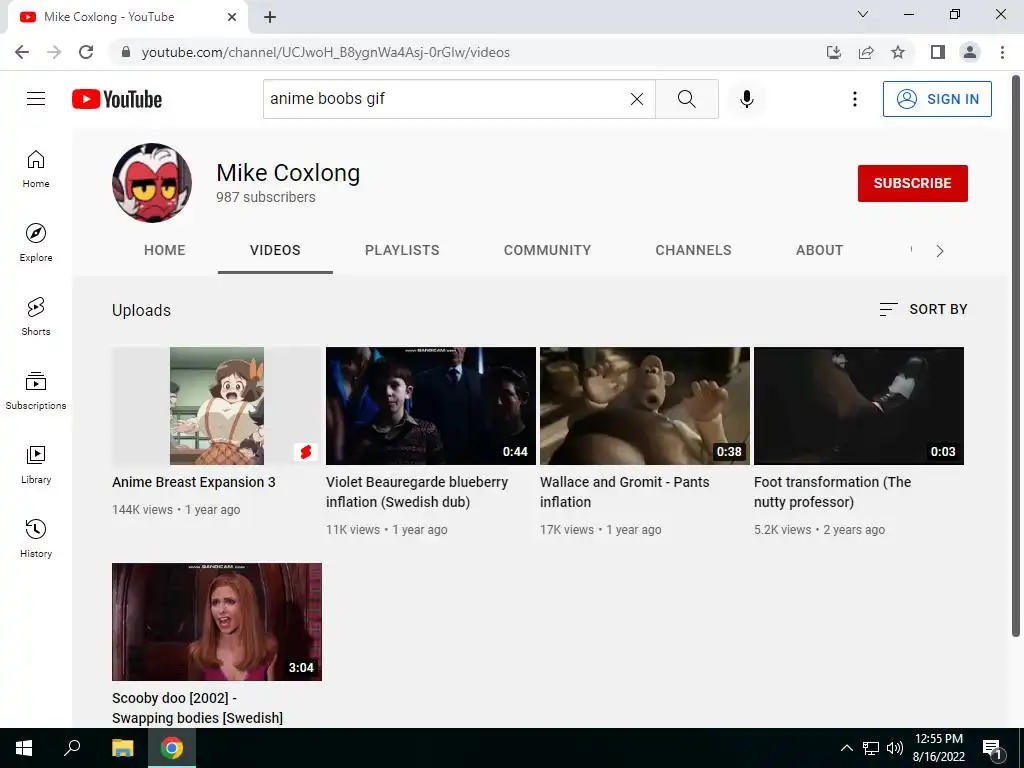The image size is (1024, 768).
Task: Open the notification center icon
Action: point(992,749)
